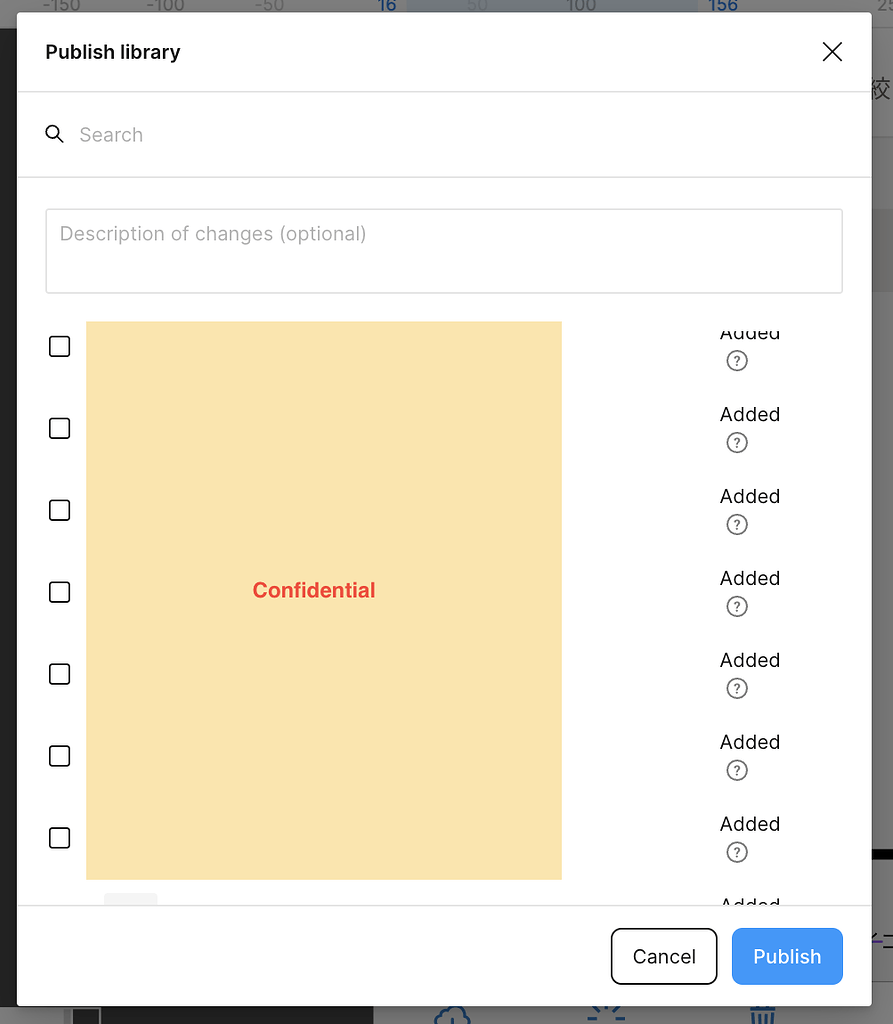The width and height of the screenshot is (893, 1024).
Task: Tick the sixth item checkbox
Action: pyautogui.click(x=59, y=756)
